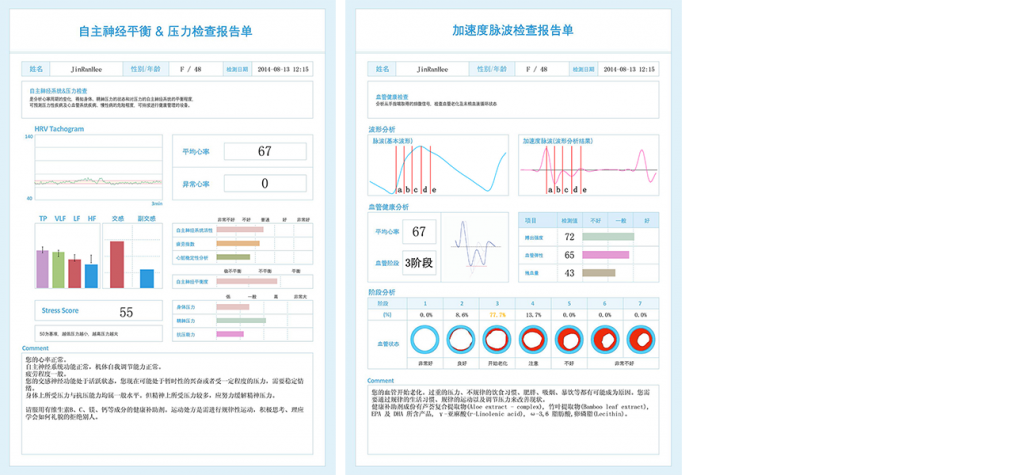This screenshot has height=475, width=1024.
Task: Click the stage 1 blood vessel cross-section icon
Action: [x=425, y=340]
